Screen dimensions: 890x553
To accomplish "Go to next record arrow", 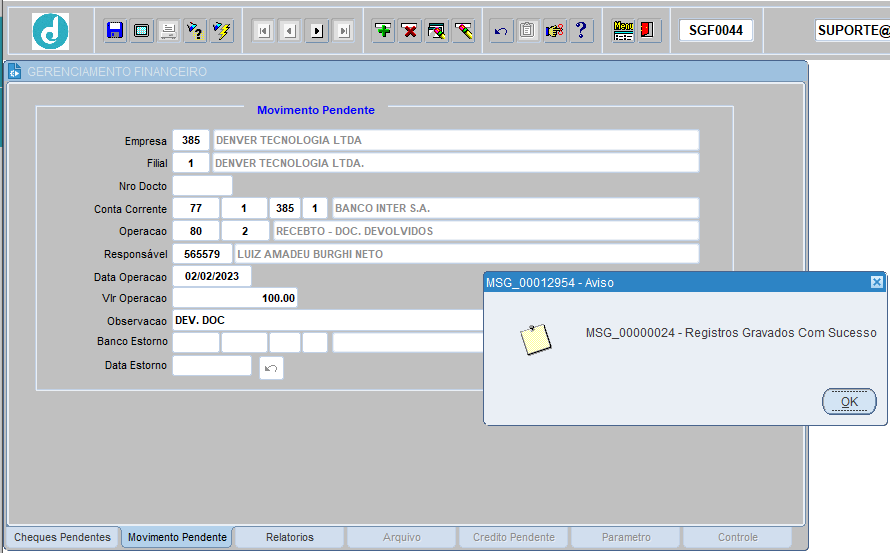I will pyautogui.click(x=317, y=31).
